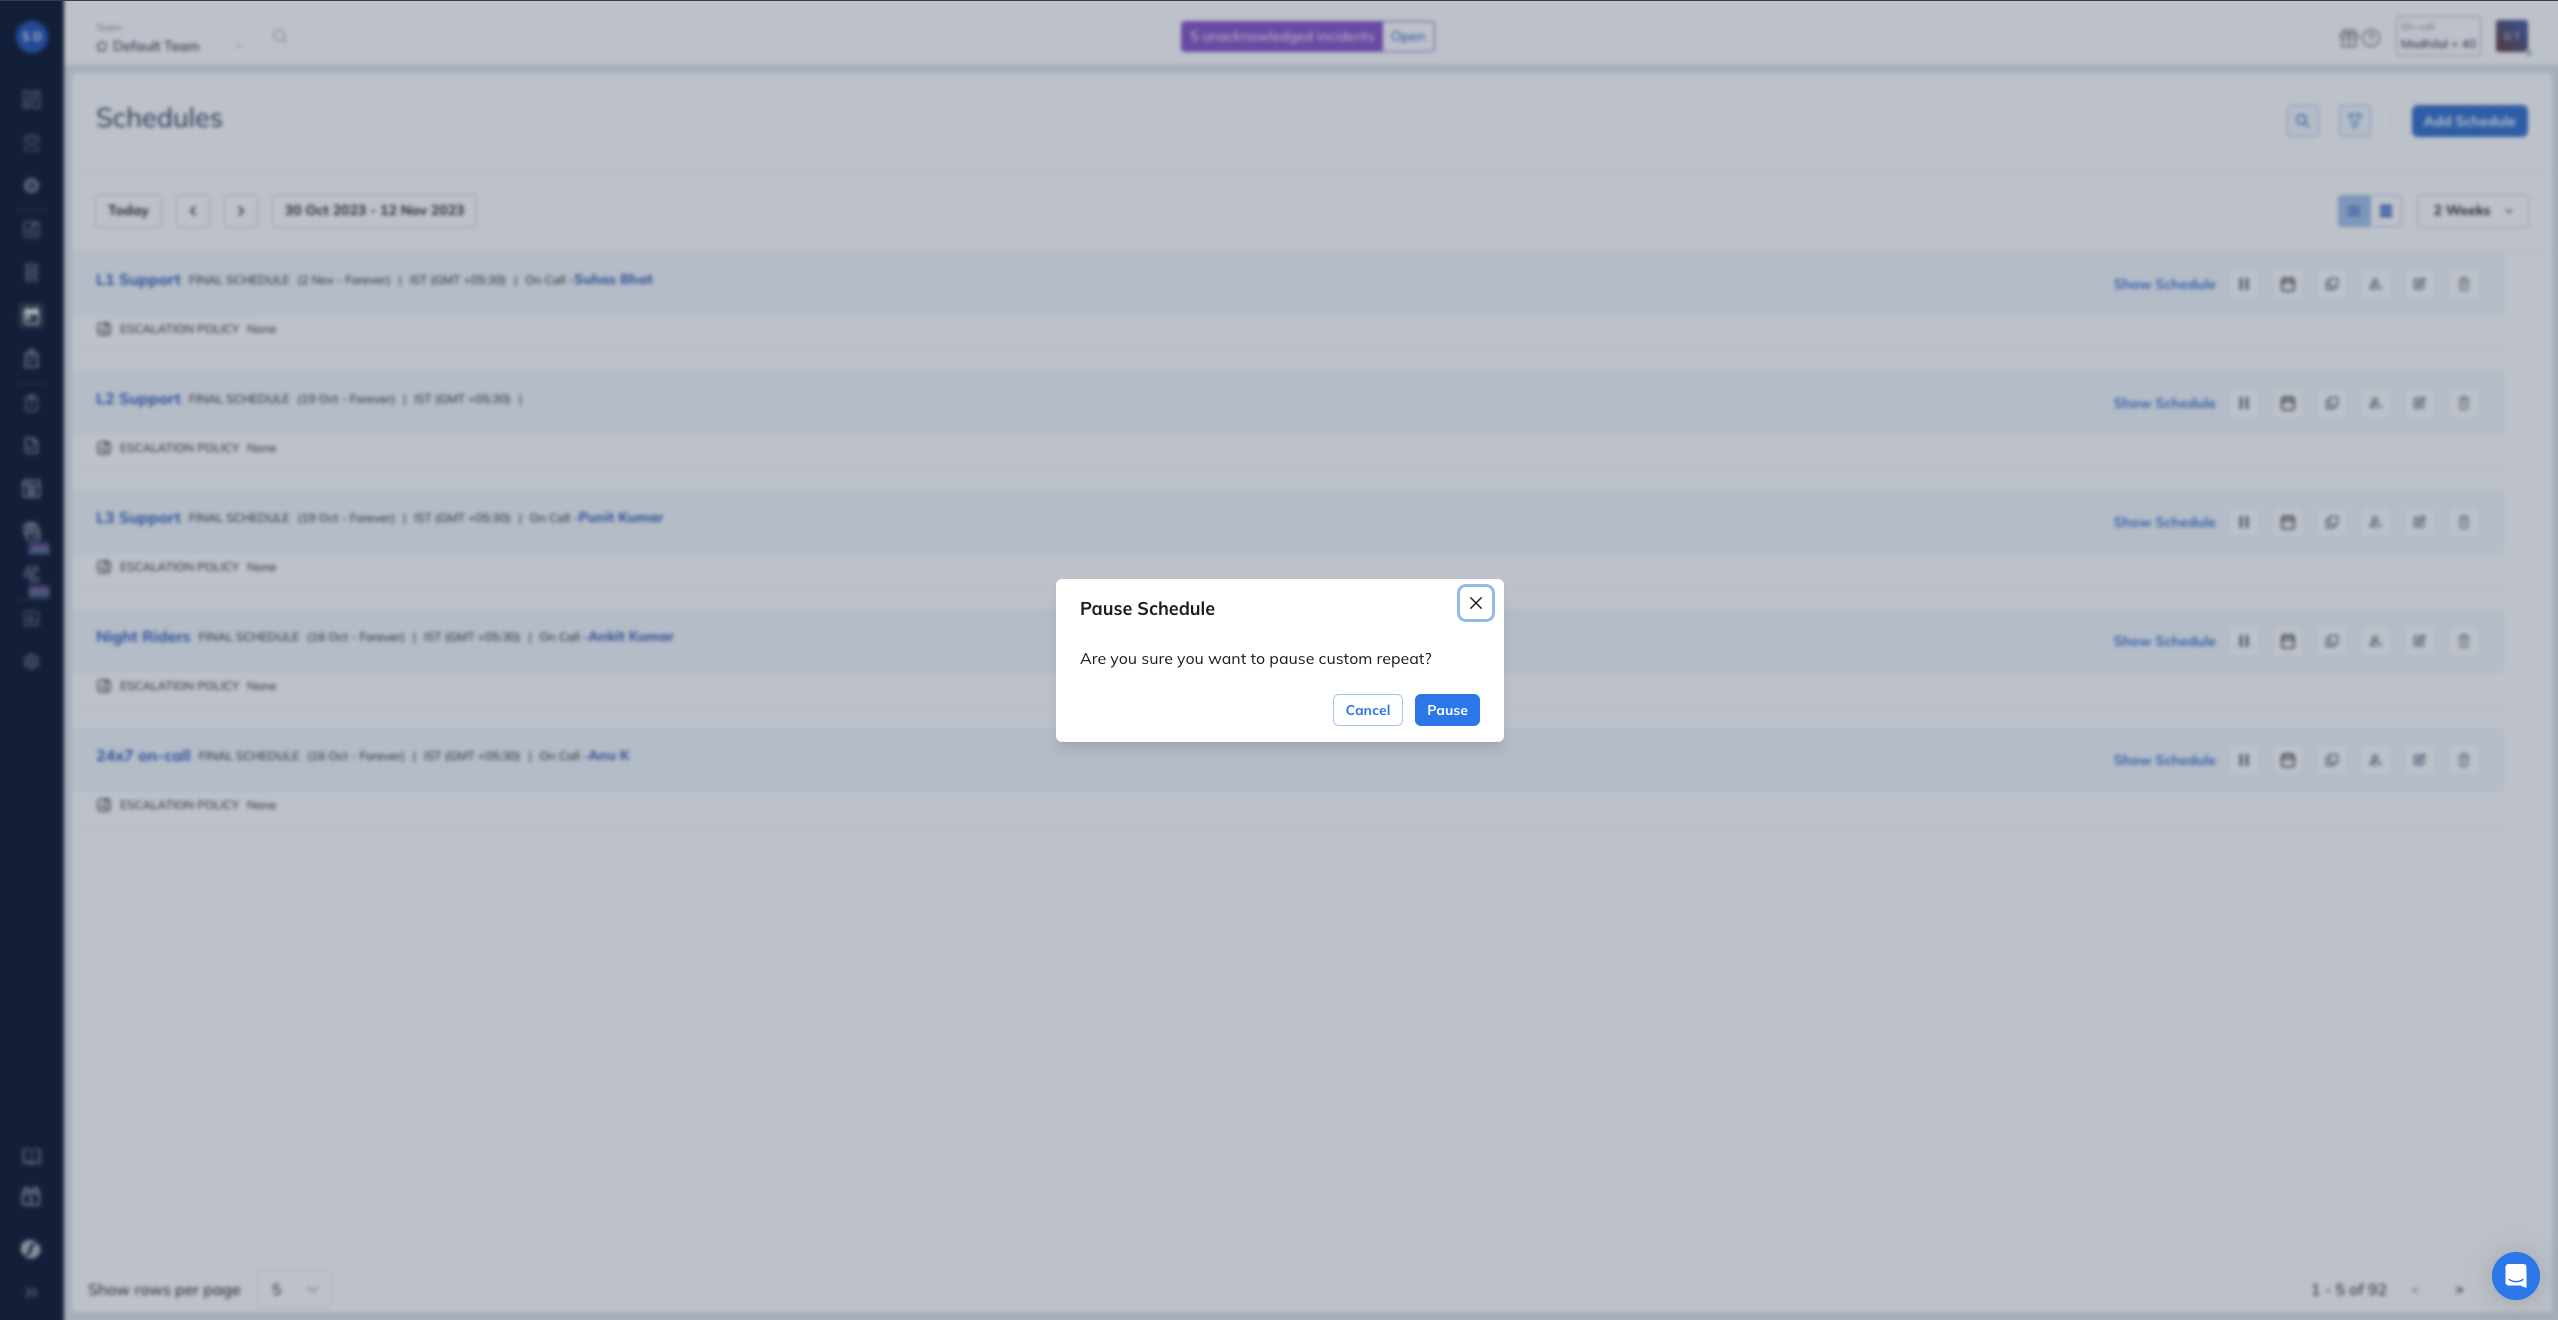
Task: Pause the L1 Support schedule
Action: [2244, 284]
